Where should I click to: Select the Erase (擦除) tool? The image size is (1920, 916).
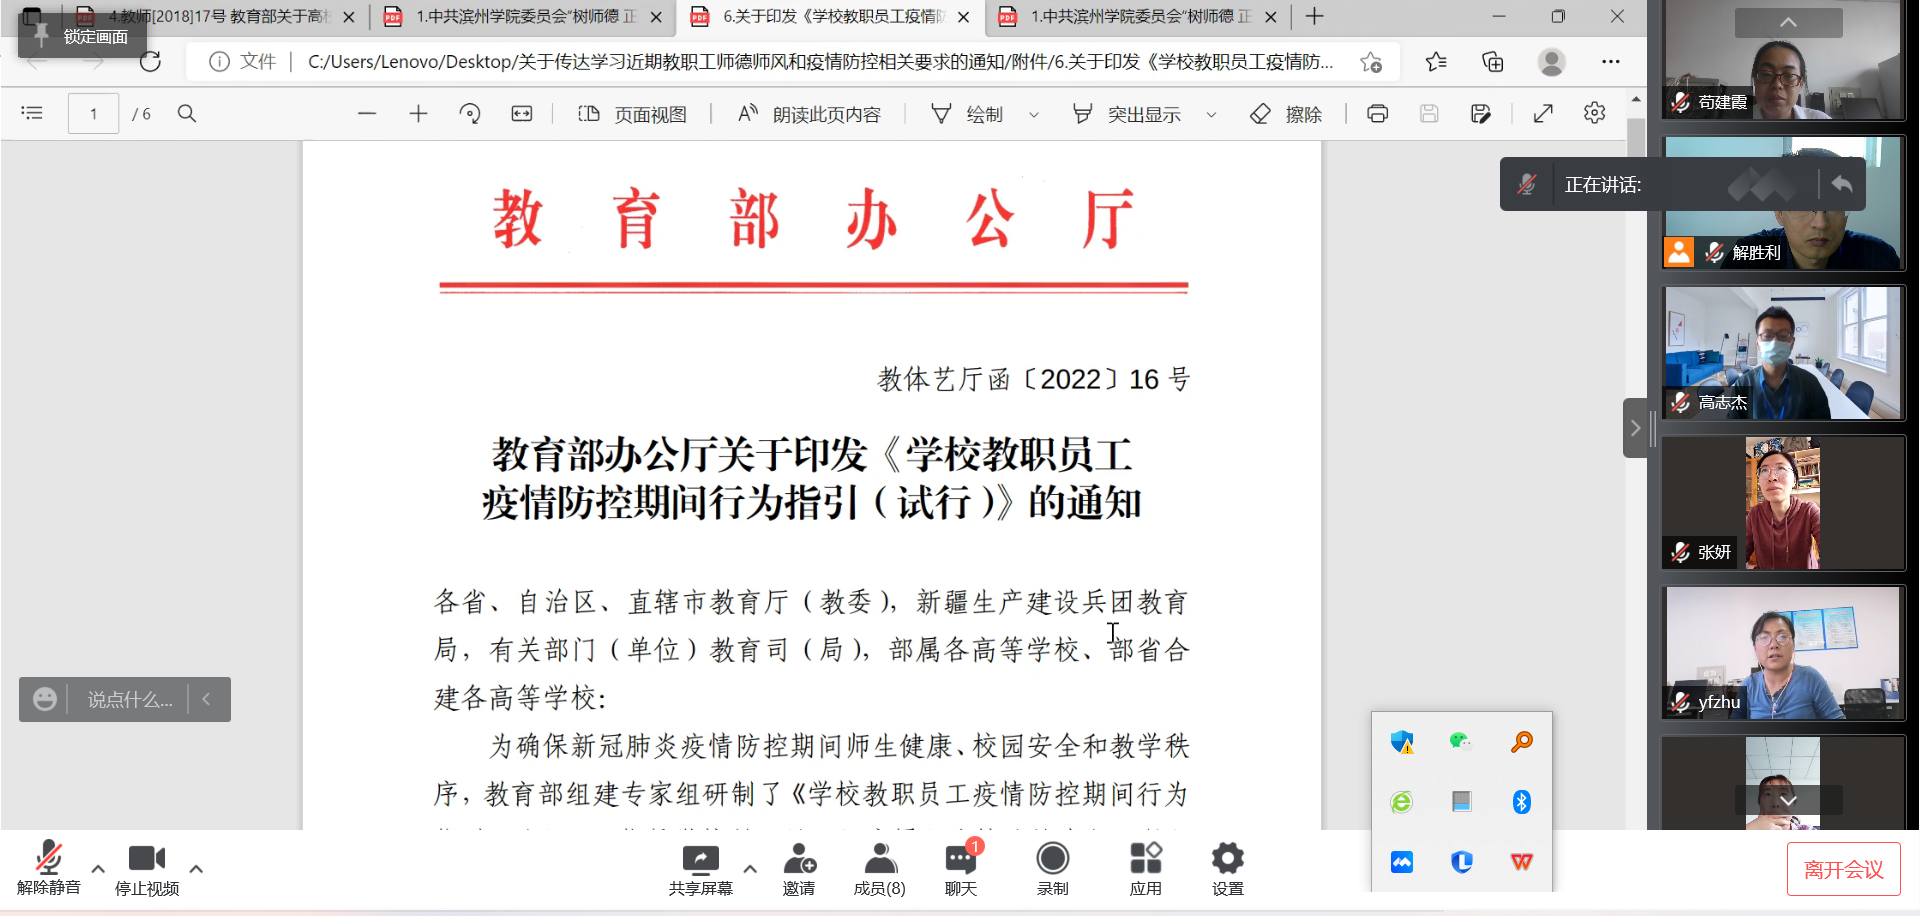pyautogui.click(x=1287, y=114)
